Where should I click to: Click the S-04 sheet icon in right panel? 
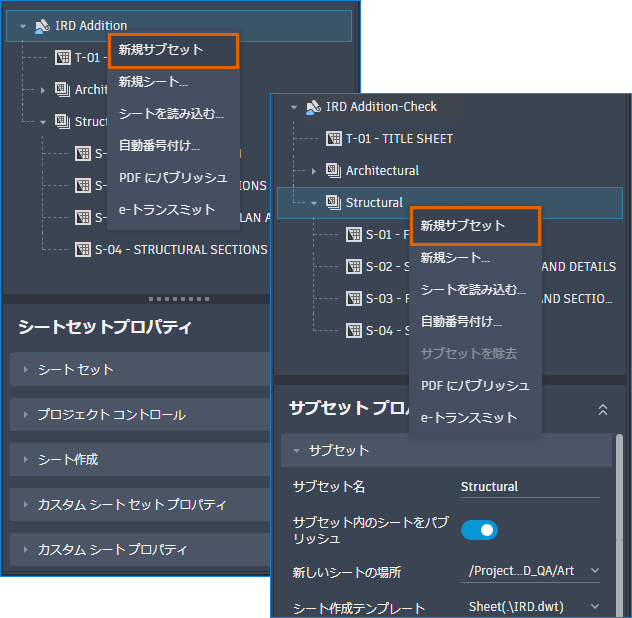click(354, 331)
